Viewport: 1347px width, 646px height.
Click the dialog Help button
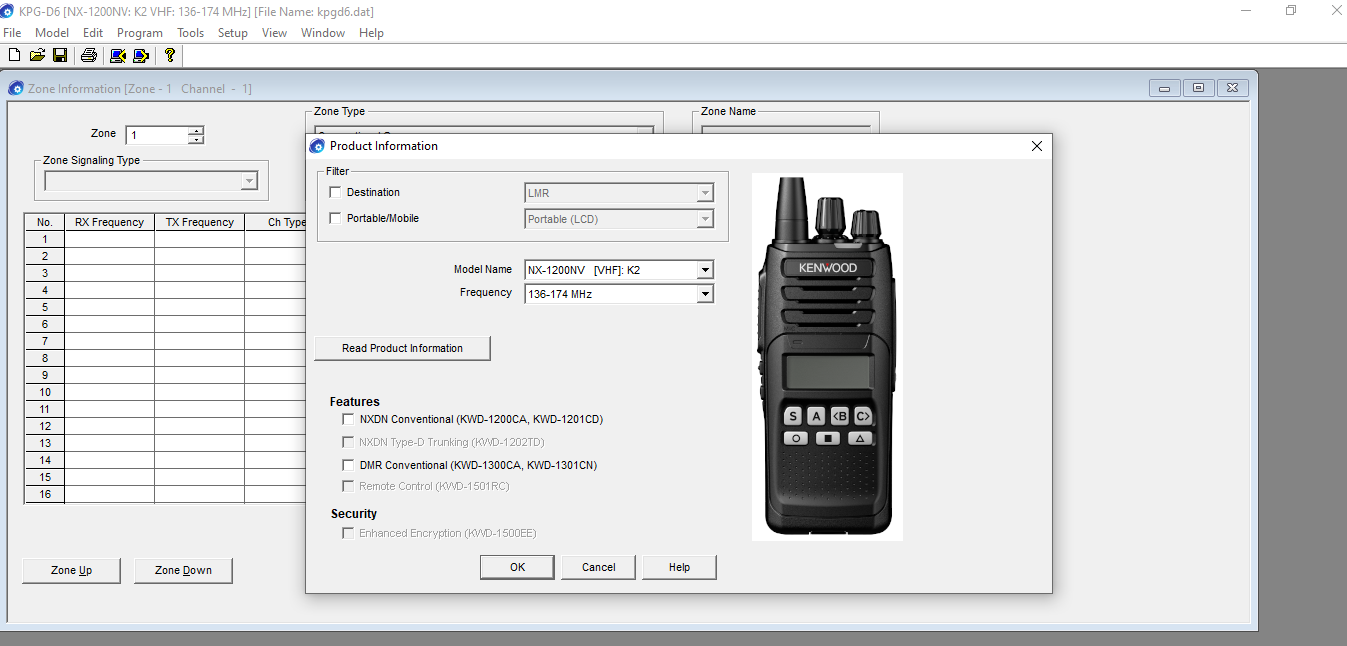pos(679,567)
